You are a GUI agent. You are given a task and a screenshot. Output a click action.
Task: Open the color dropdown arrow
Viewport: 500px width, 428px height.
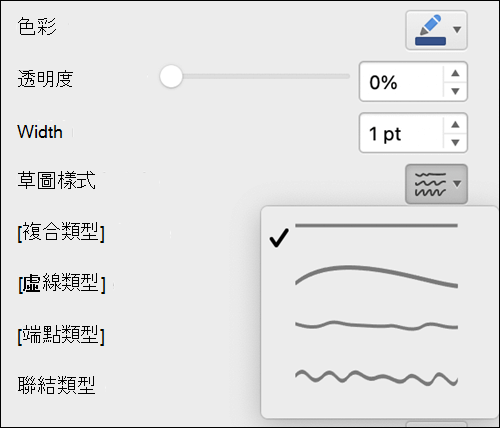pos(457,30)
